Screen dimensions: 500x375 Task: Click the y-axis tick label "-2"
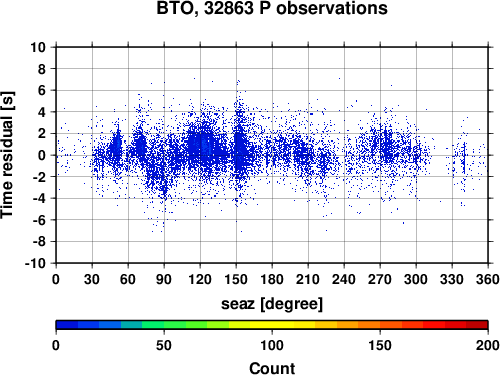[39, 177]
